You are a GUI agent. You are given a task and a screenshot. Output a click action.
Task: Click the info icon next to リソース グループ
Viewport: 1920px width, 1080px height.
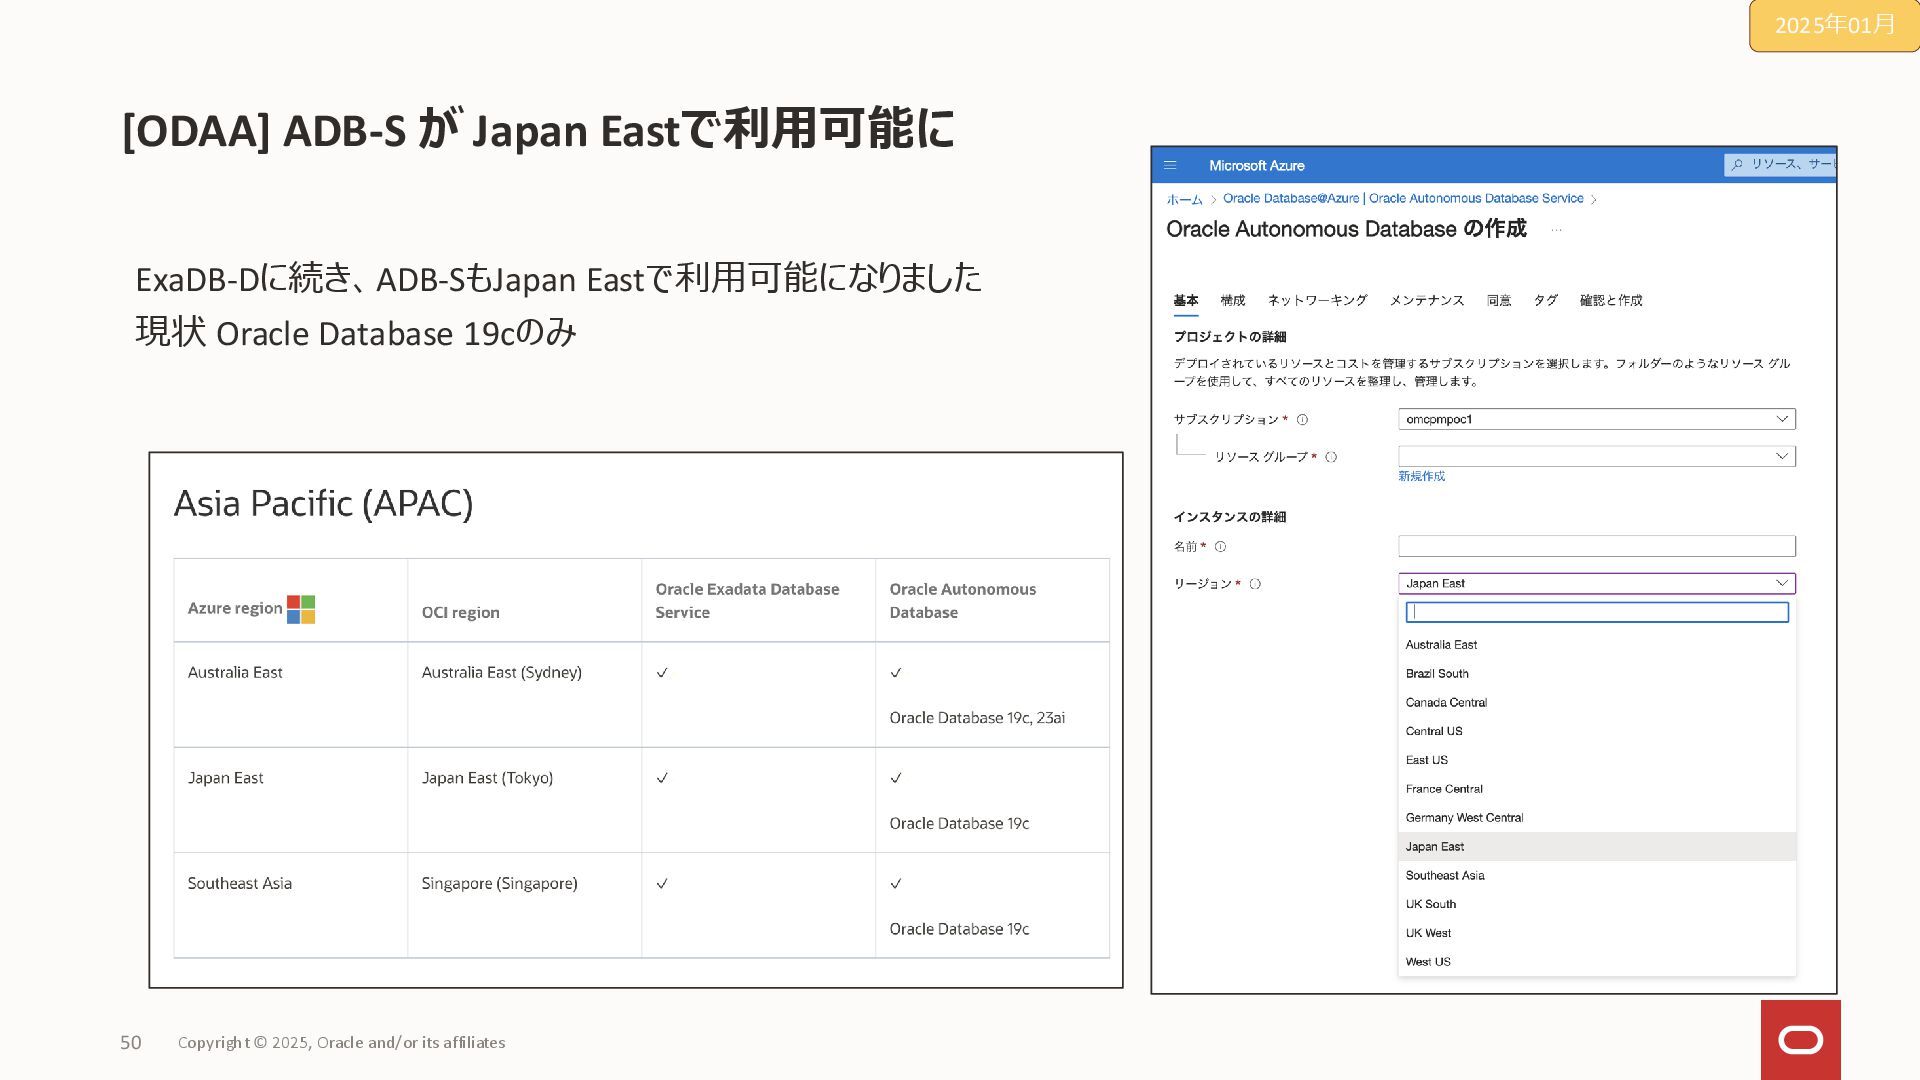click(1331, 457)
